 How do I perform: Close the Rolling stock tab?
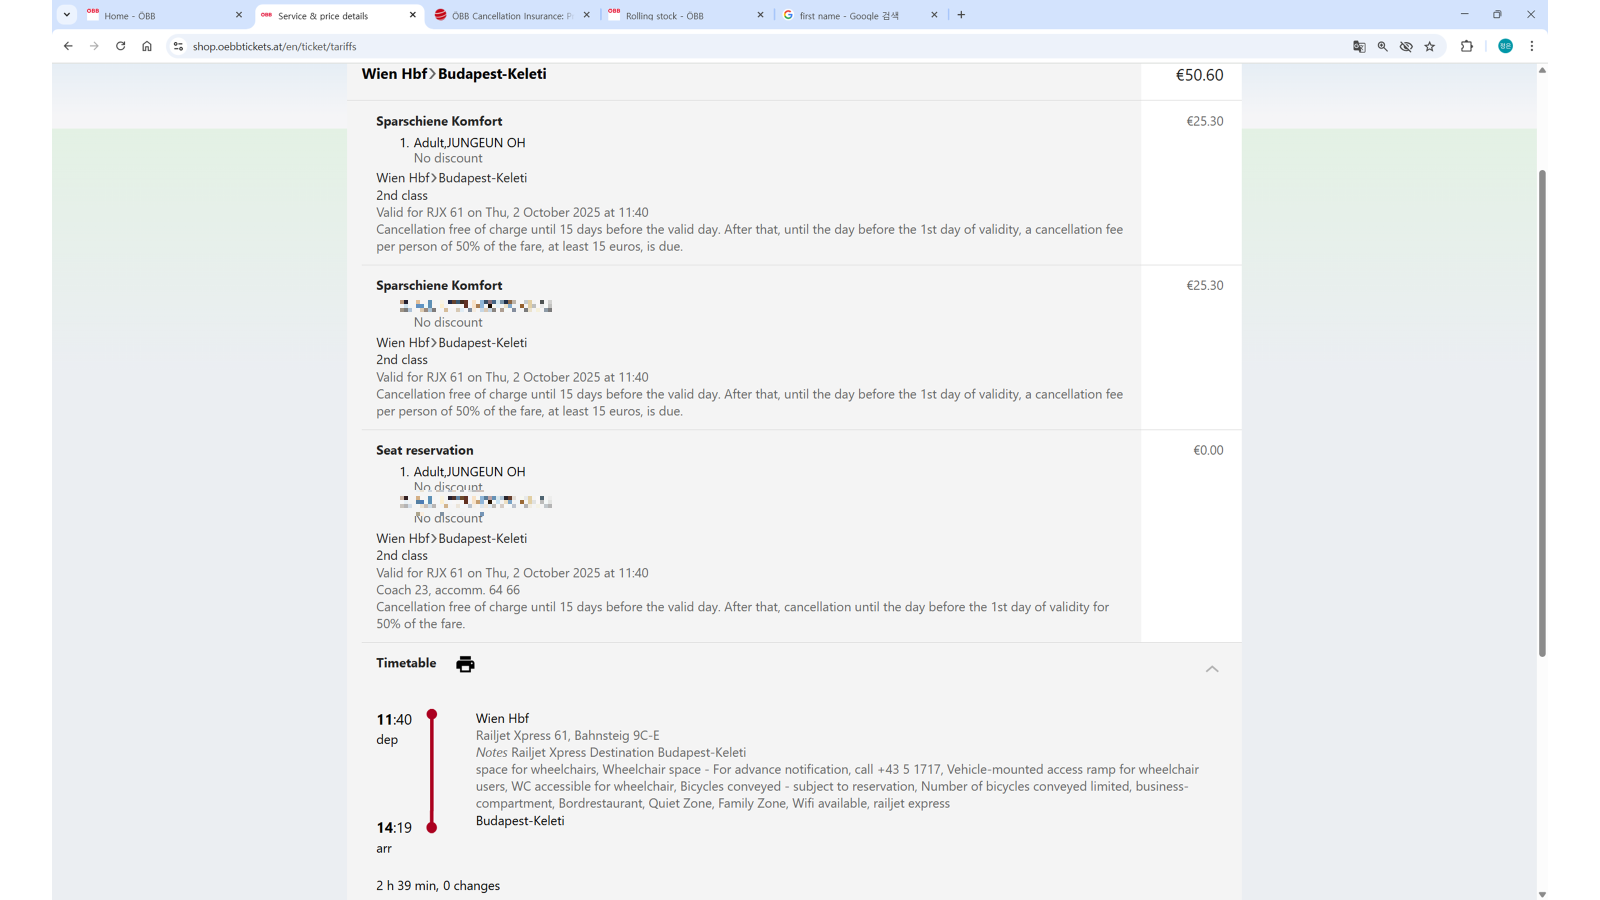pyautogui.click(x=760, y=15)
